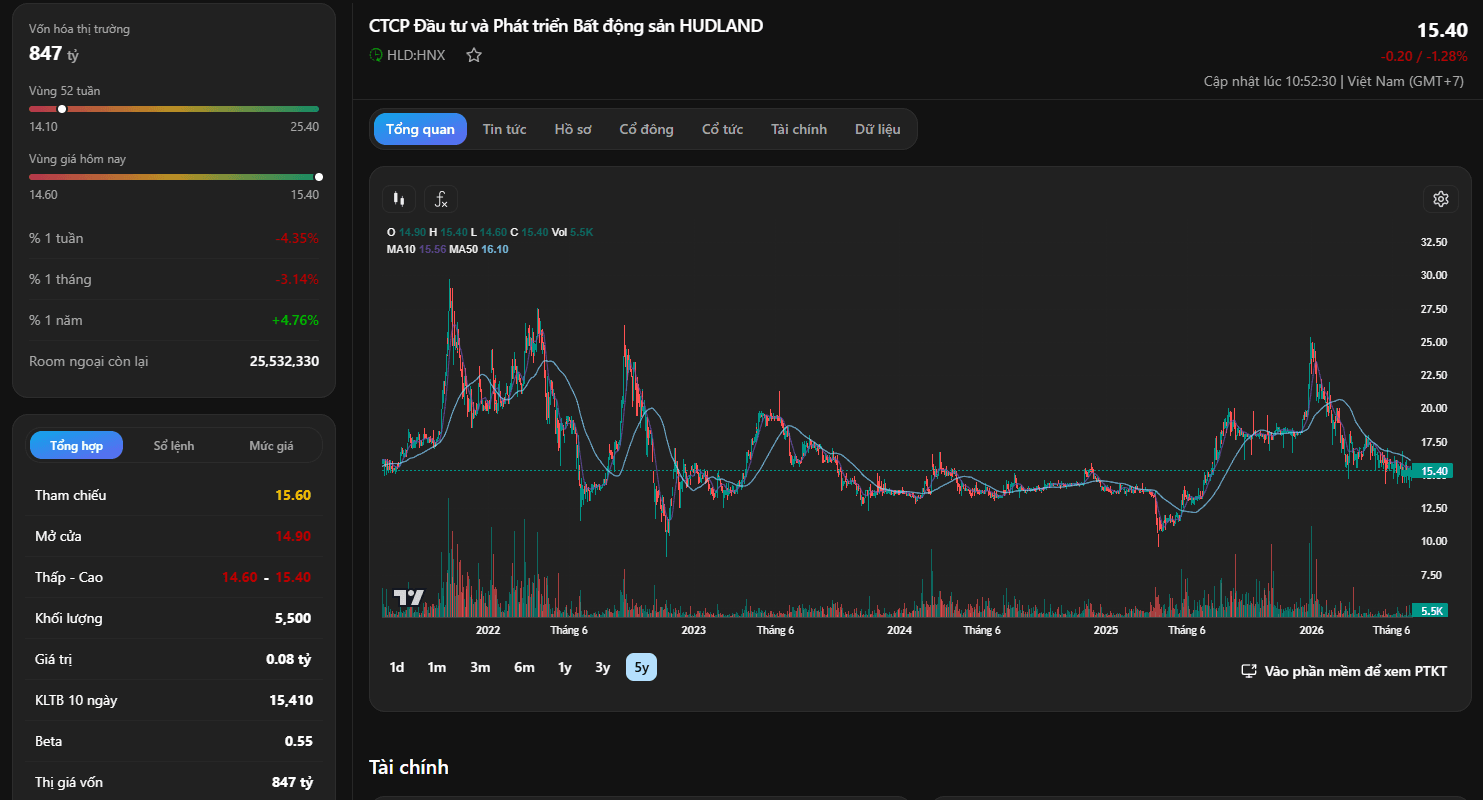This screenshot has width=1483, height=800.
Task: Select the 5y time range
Action: [x=641, y=667]
